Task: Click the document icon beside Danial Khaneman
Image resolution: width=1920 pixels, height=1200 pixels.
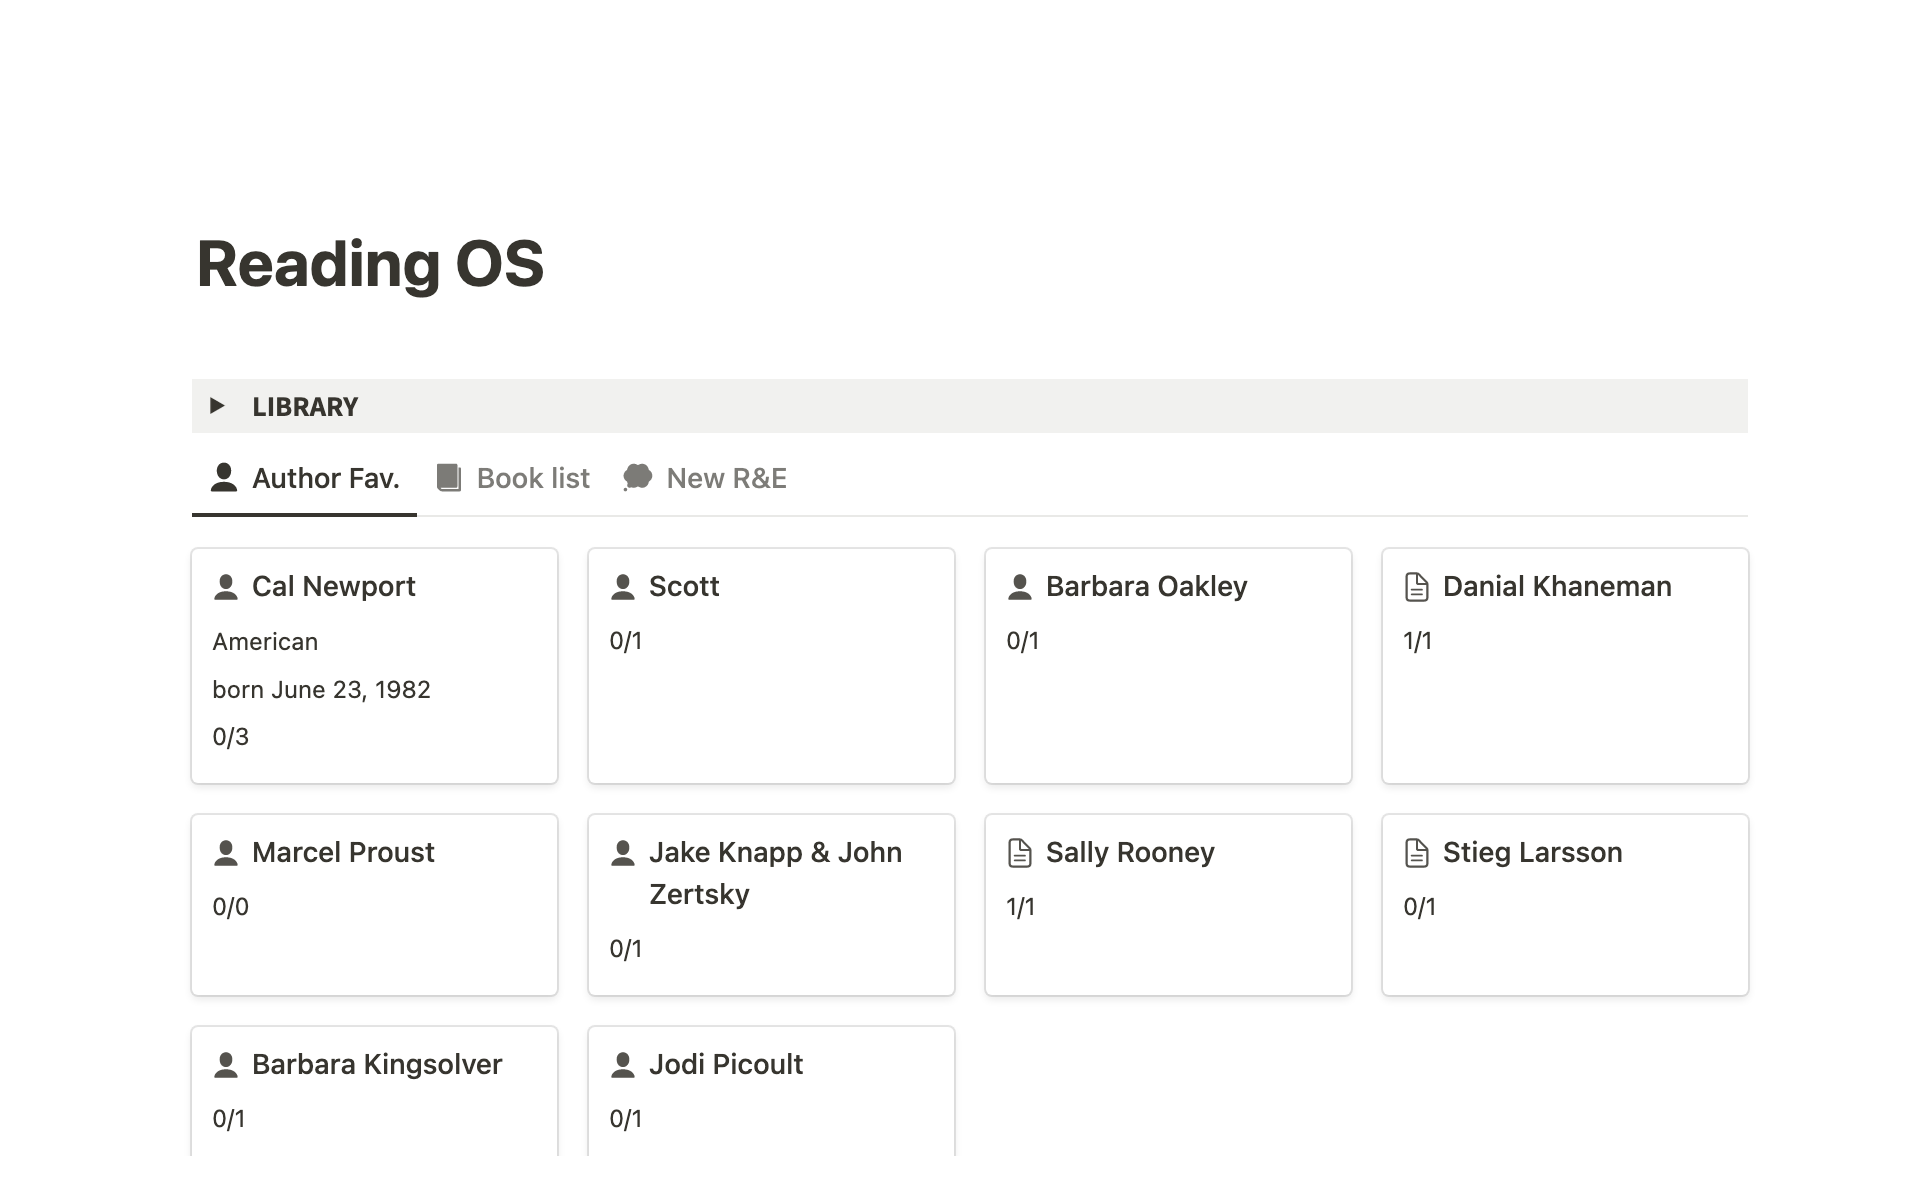Action: point(1416,587)
